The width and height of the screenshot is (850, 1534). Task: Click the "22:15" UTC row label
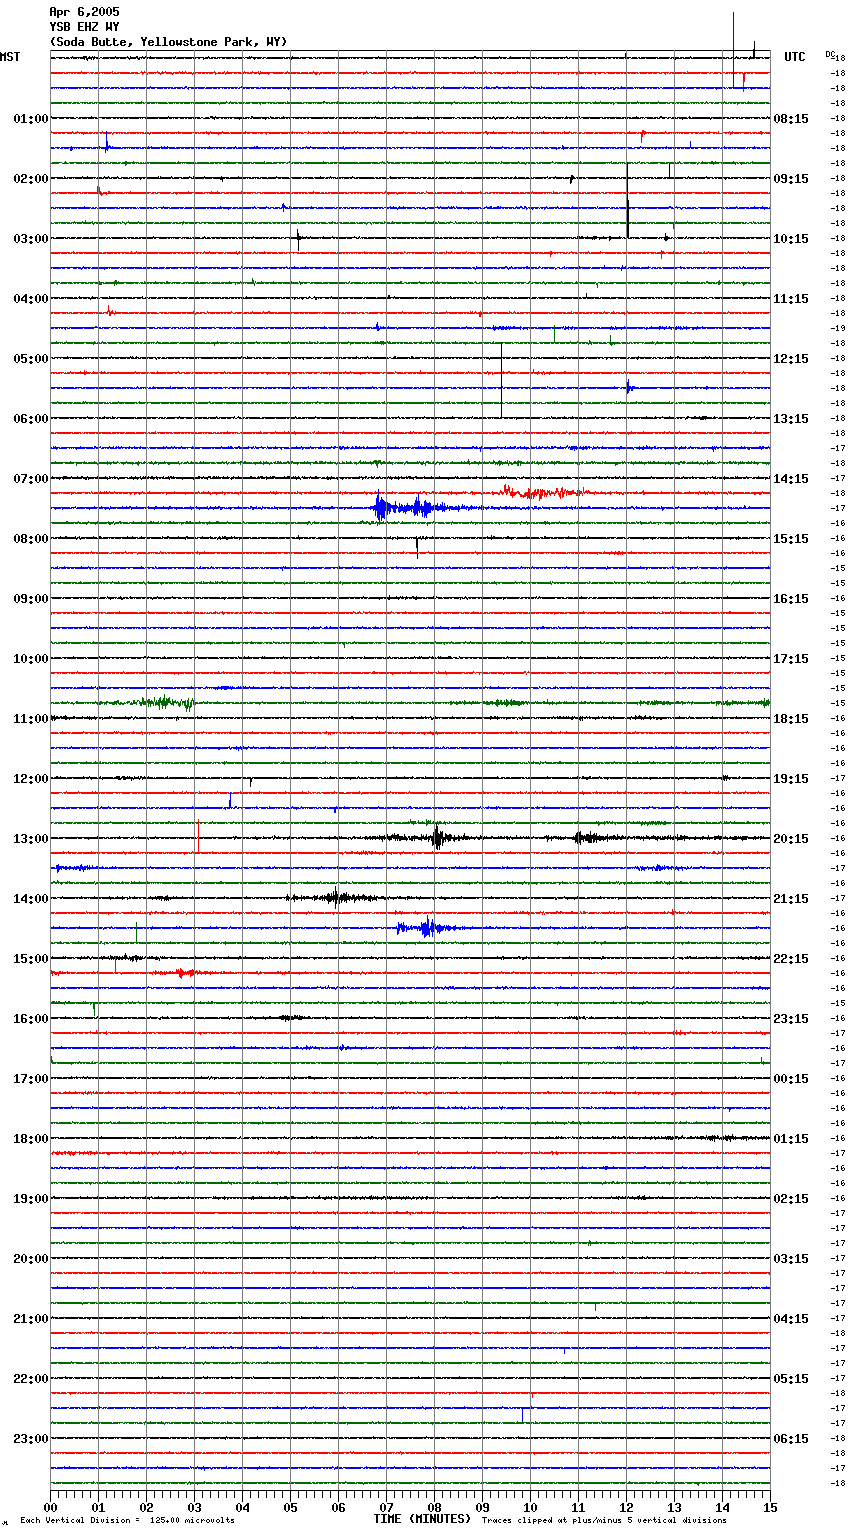(x=791, y=959)
